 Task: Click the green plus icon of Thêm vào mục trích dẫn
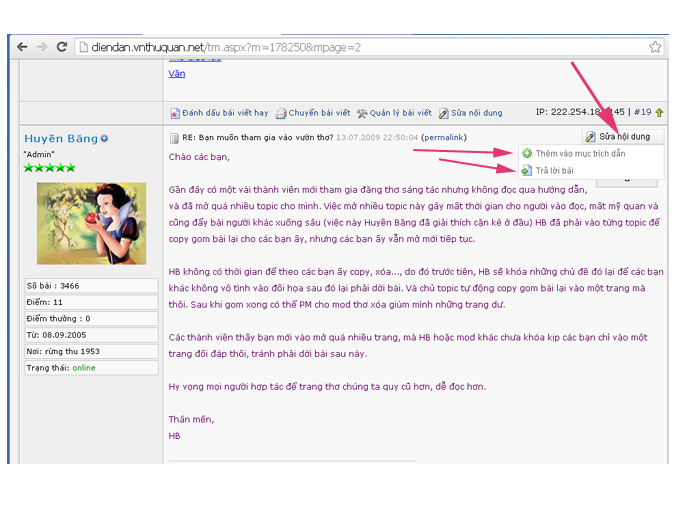click(527, 153)
